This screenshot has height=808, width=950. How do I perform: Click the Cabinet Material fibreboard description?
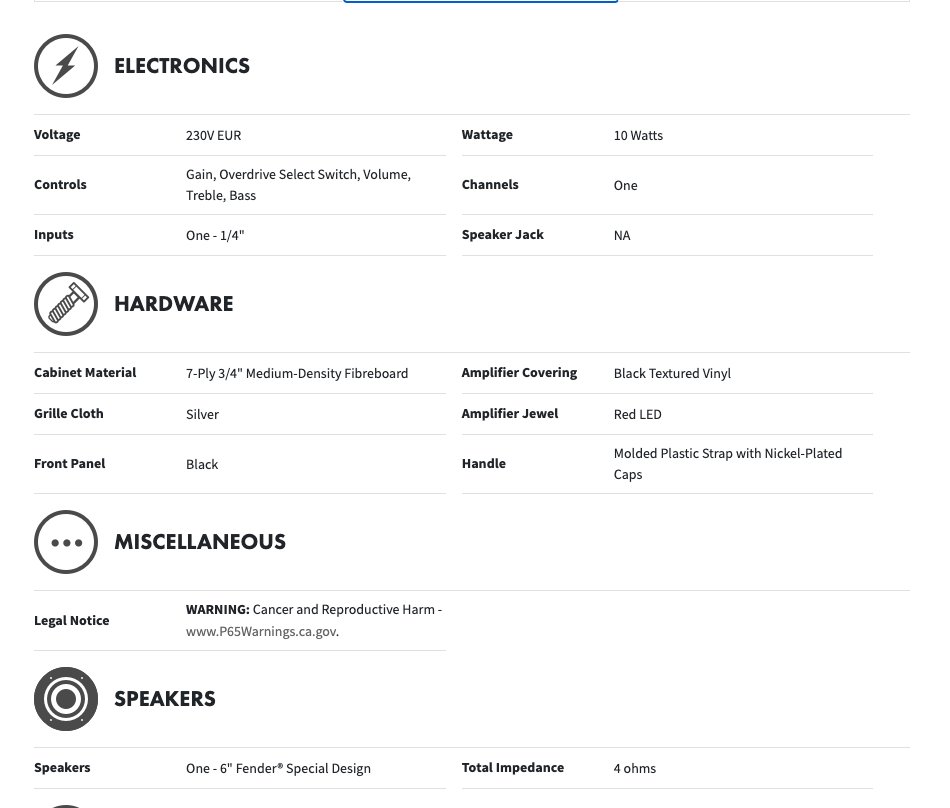297,374
